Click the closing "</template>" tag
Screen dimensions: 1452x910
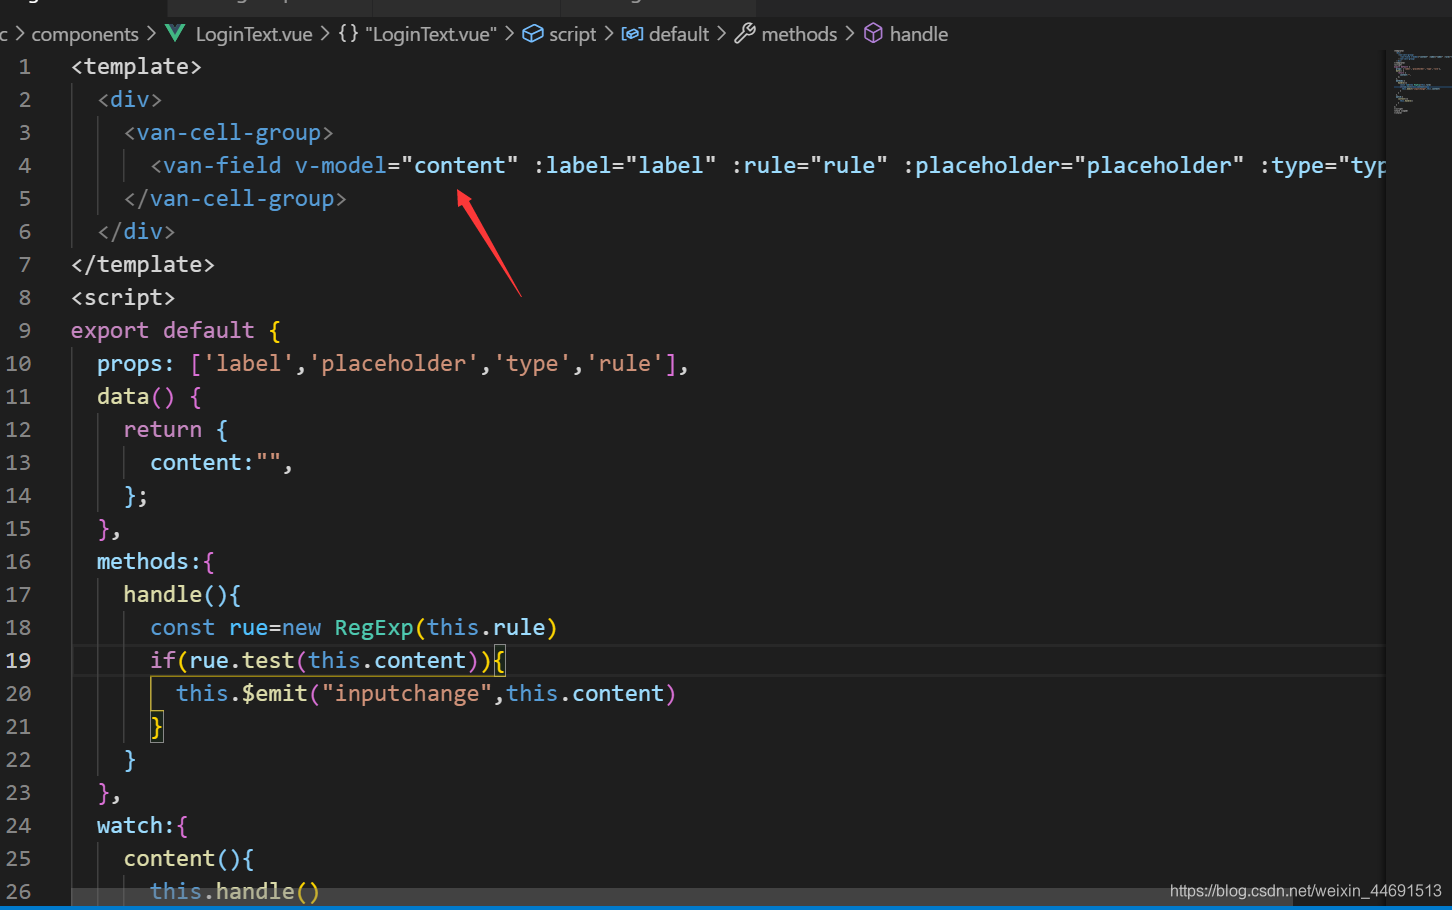click(143, 264)
